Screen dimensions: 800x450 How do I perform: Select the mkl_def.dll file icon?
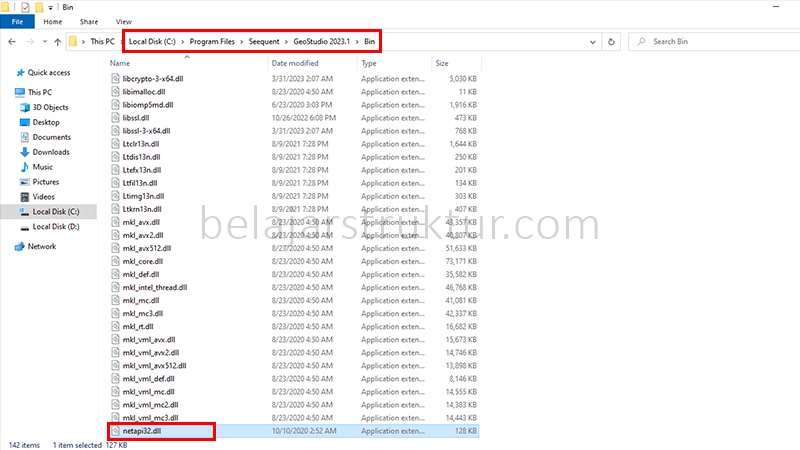[115, 274]
